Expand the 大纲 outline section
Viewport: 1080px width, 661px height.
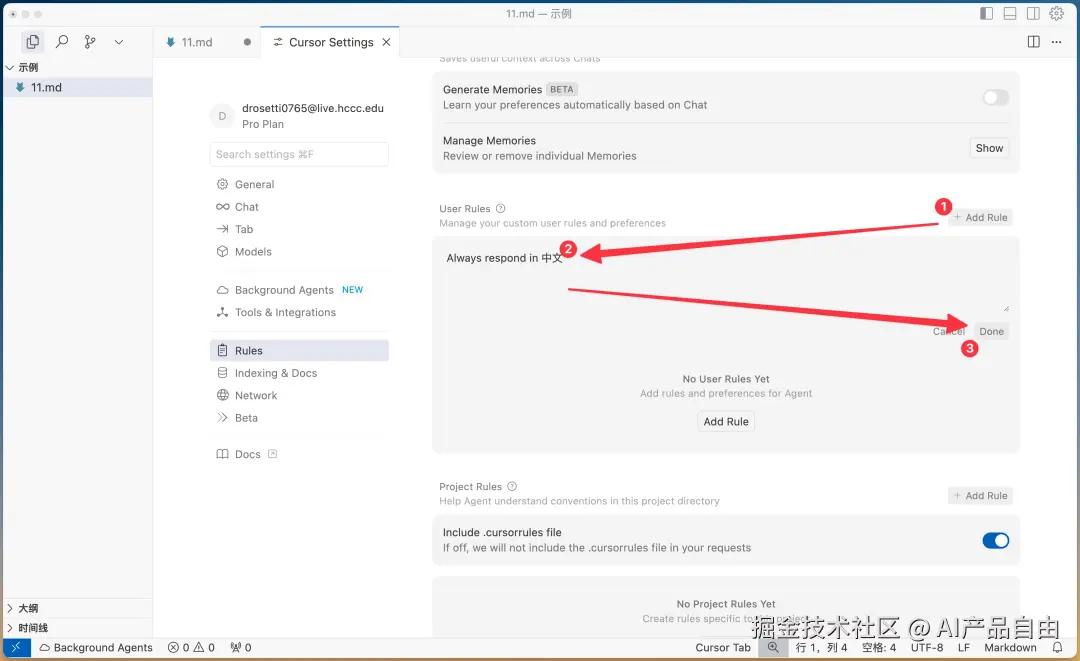tap(78, 608)
